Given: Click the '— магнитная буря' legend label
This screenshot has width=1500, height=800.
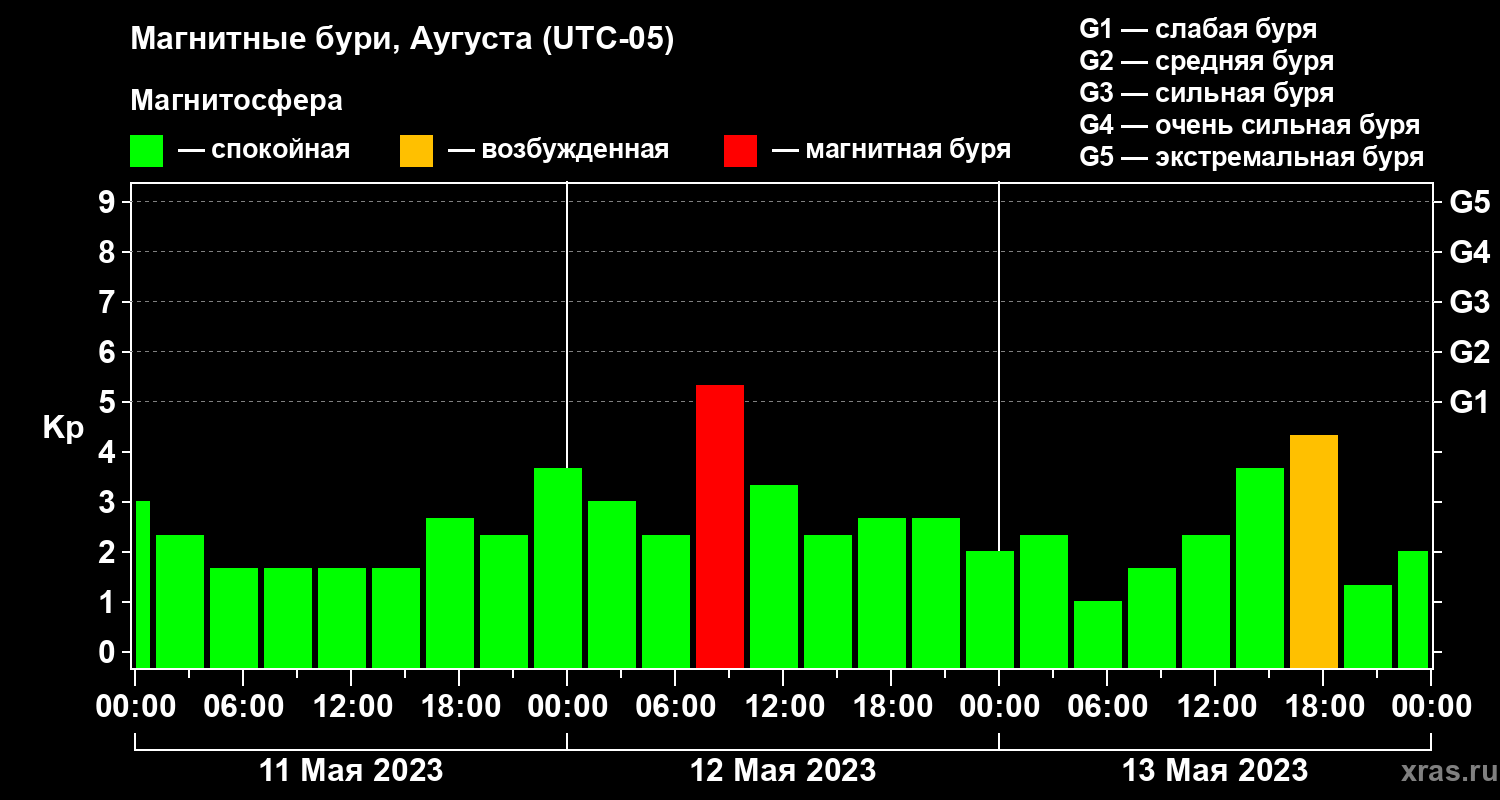Looking at the screenshot, I should coord(892,150).
